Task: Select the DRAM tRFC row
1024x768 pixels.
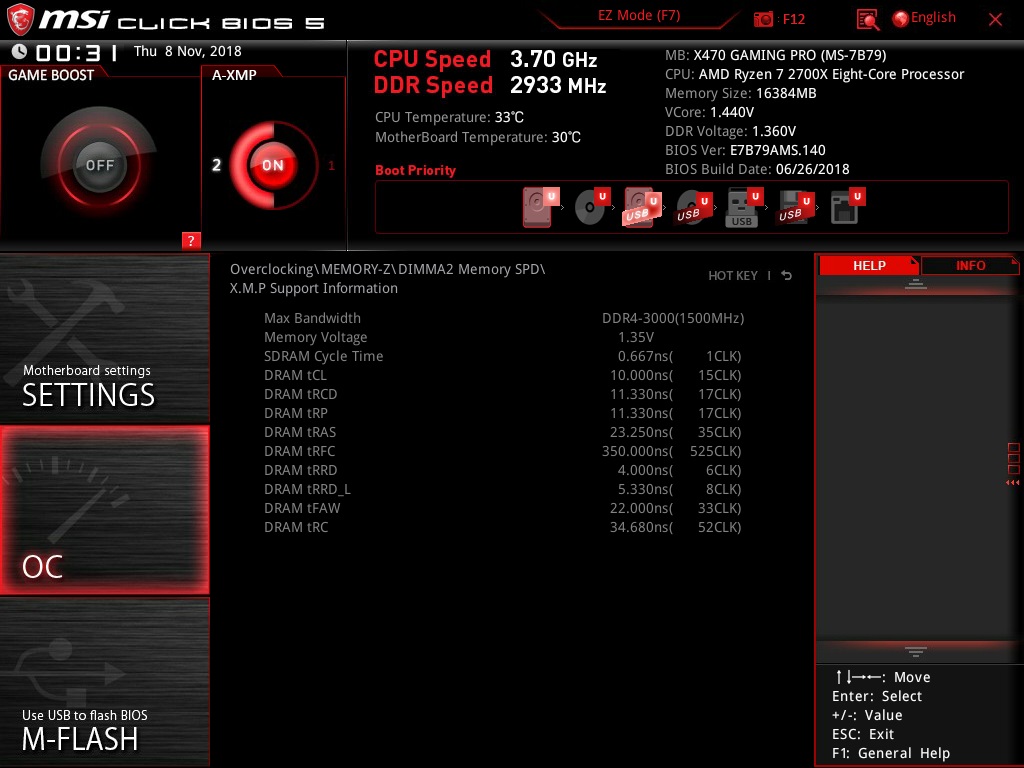Action: (x=504, y=451)
